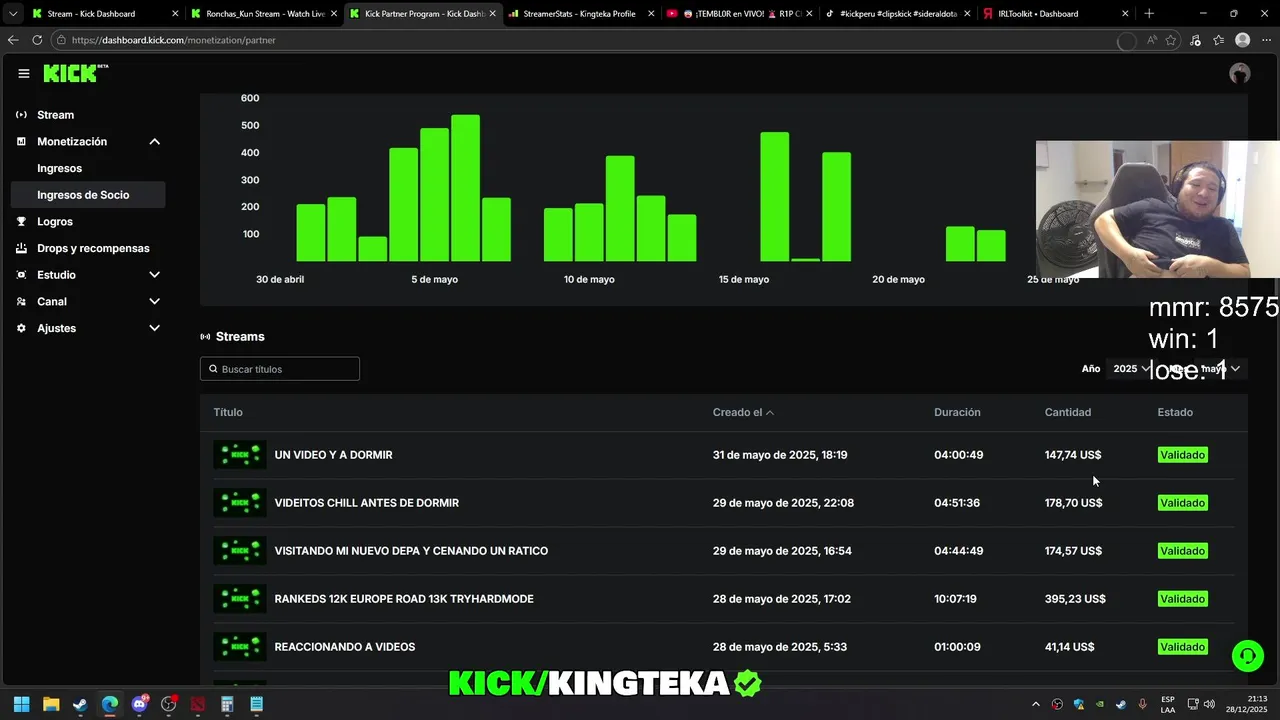Open Windows Start menu
This screenshot has height=720, width=1280.
coord(21,704)
